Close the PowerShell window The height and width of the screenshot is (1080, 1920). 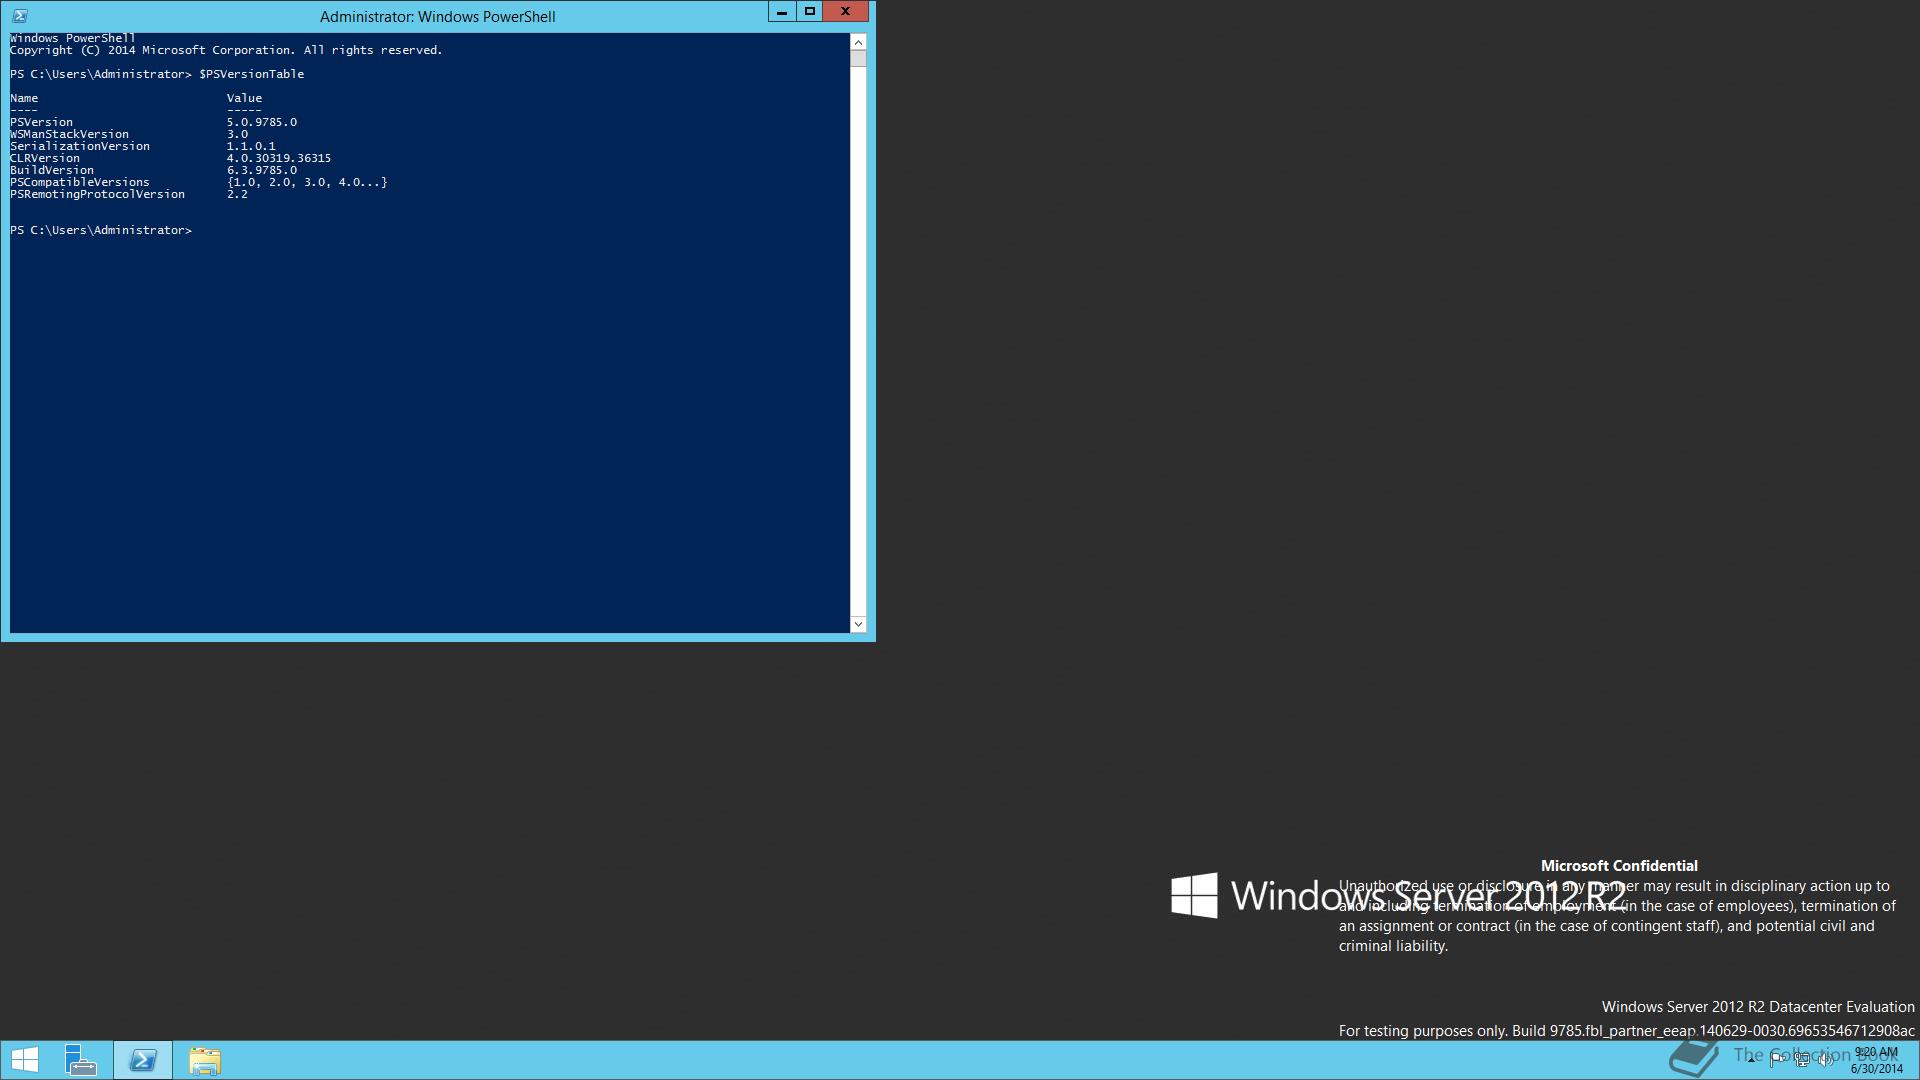846,12
